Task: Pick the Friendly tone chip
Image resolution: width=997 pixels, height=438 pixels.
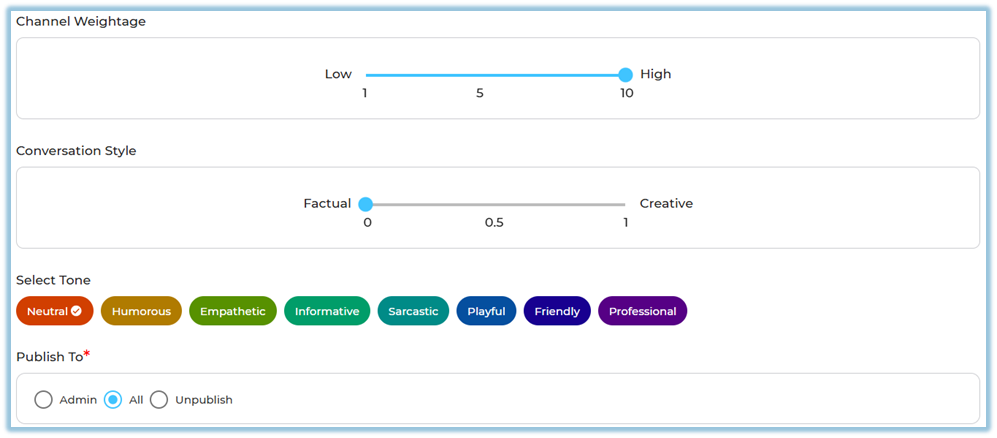Action: pos(557,311)
